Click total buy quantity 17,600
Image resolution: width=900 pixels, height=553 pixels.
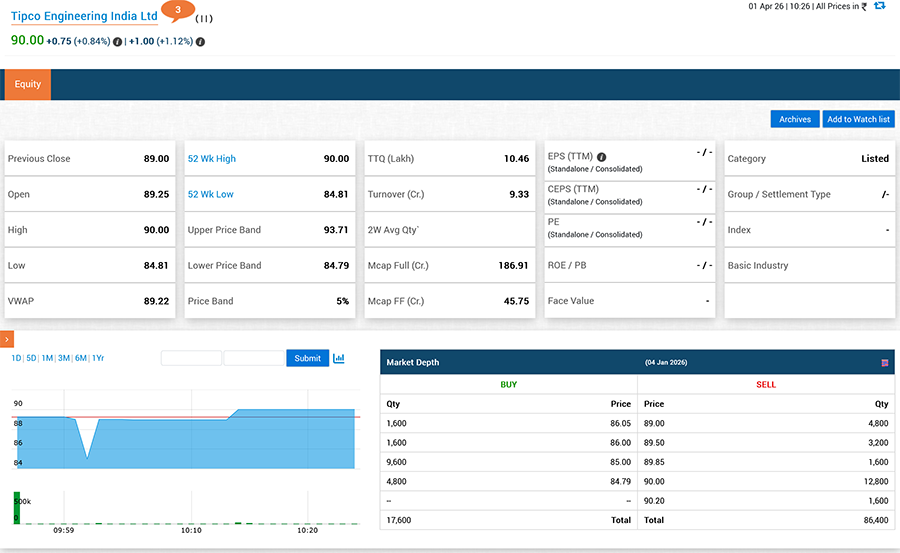(398, 520)
